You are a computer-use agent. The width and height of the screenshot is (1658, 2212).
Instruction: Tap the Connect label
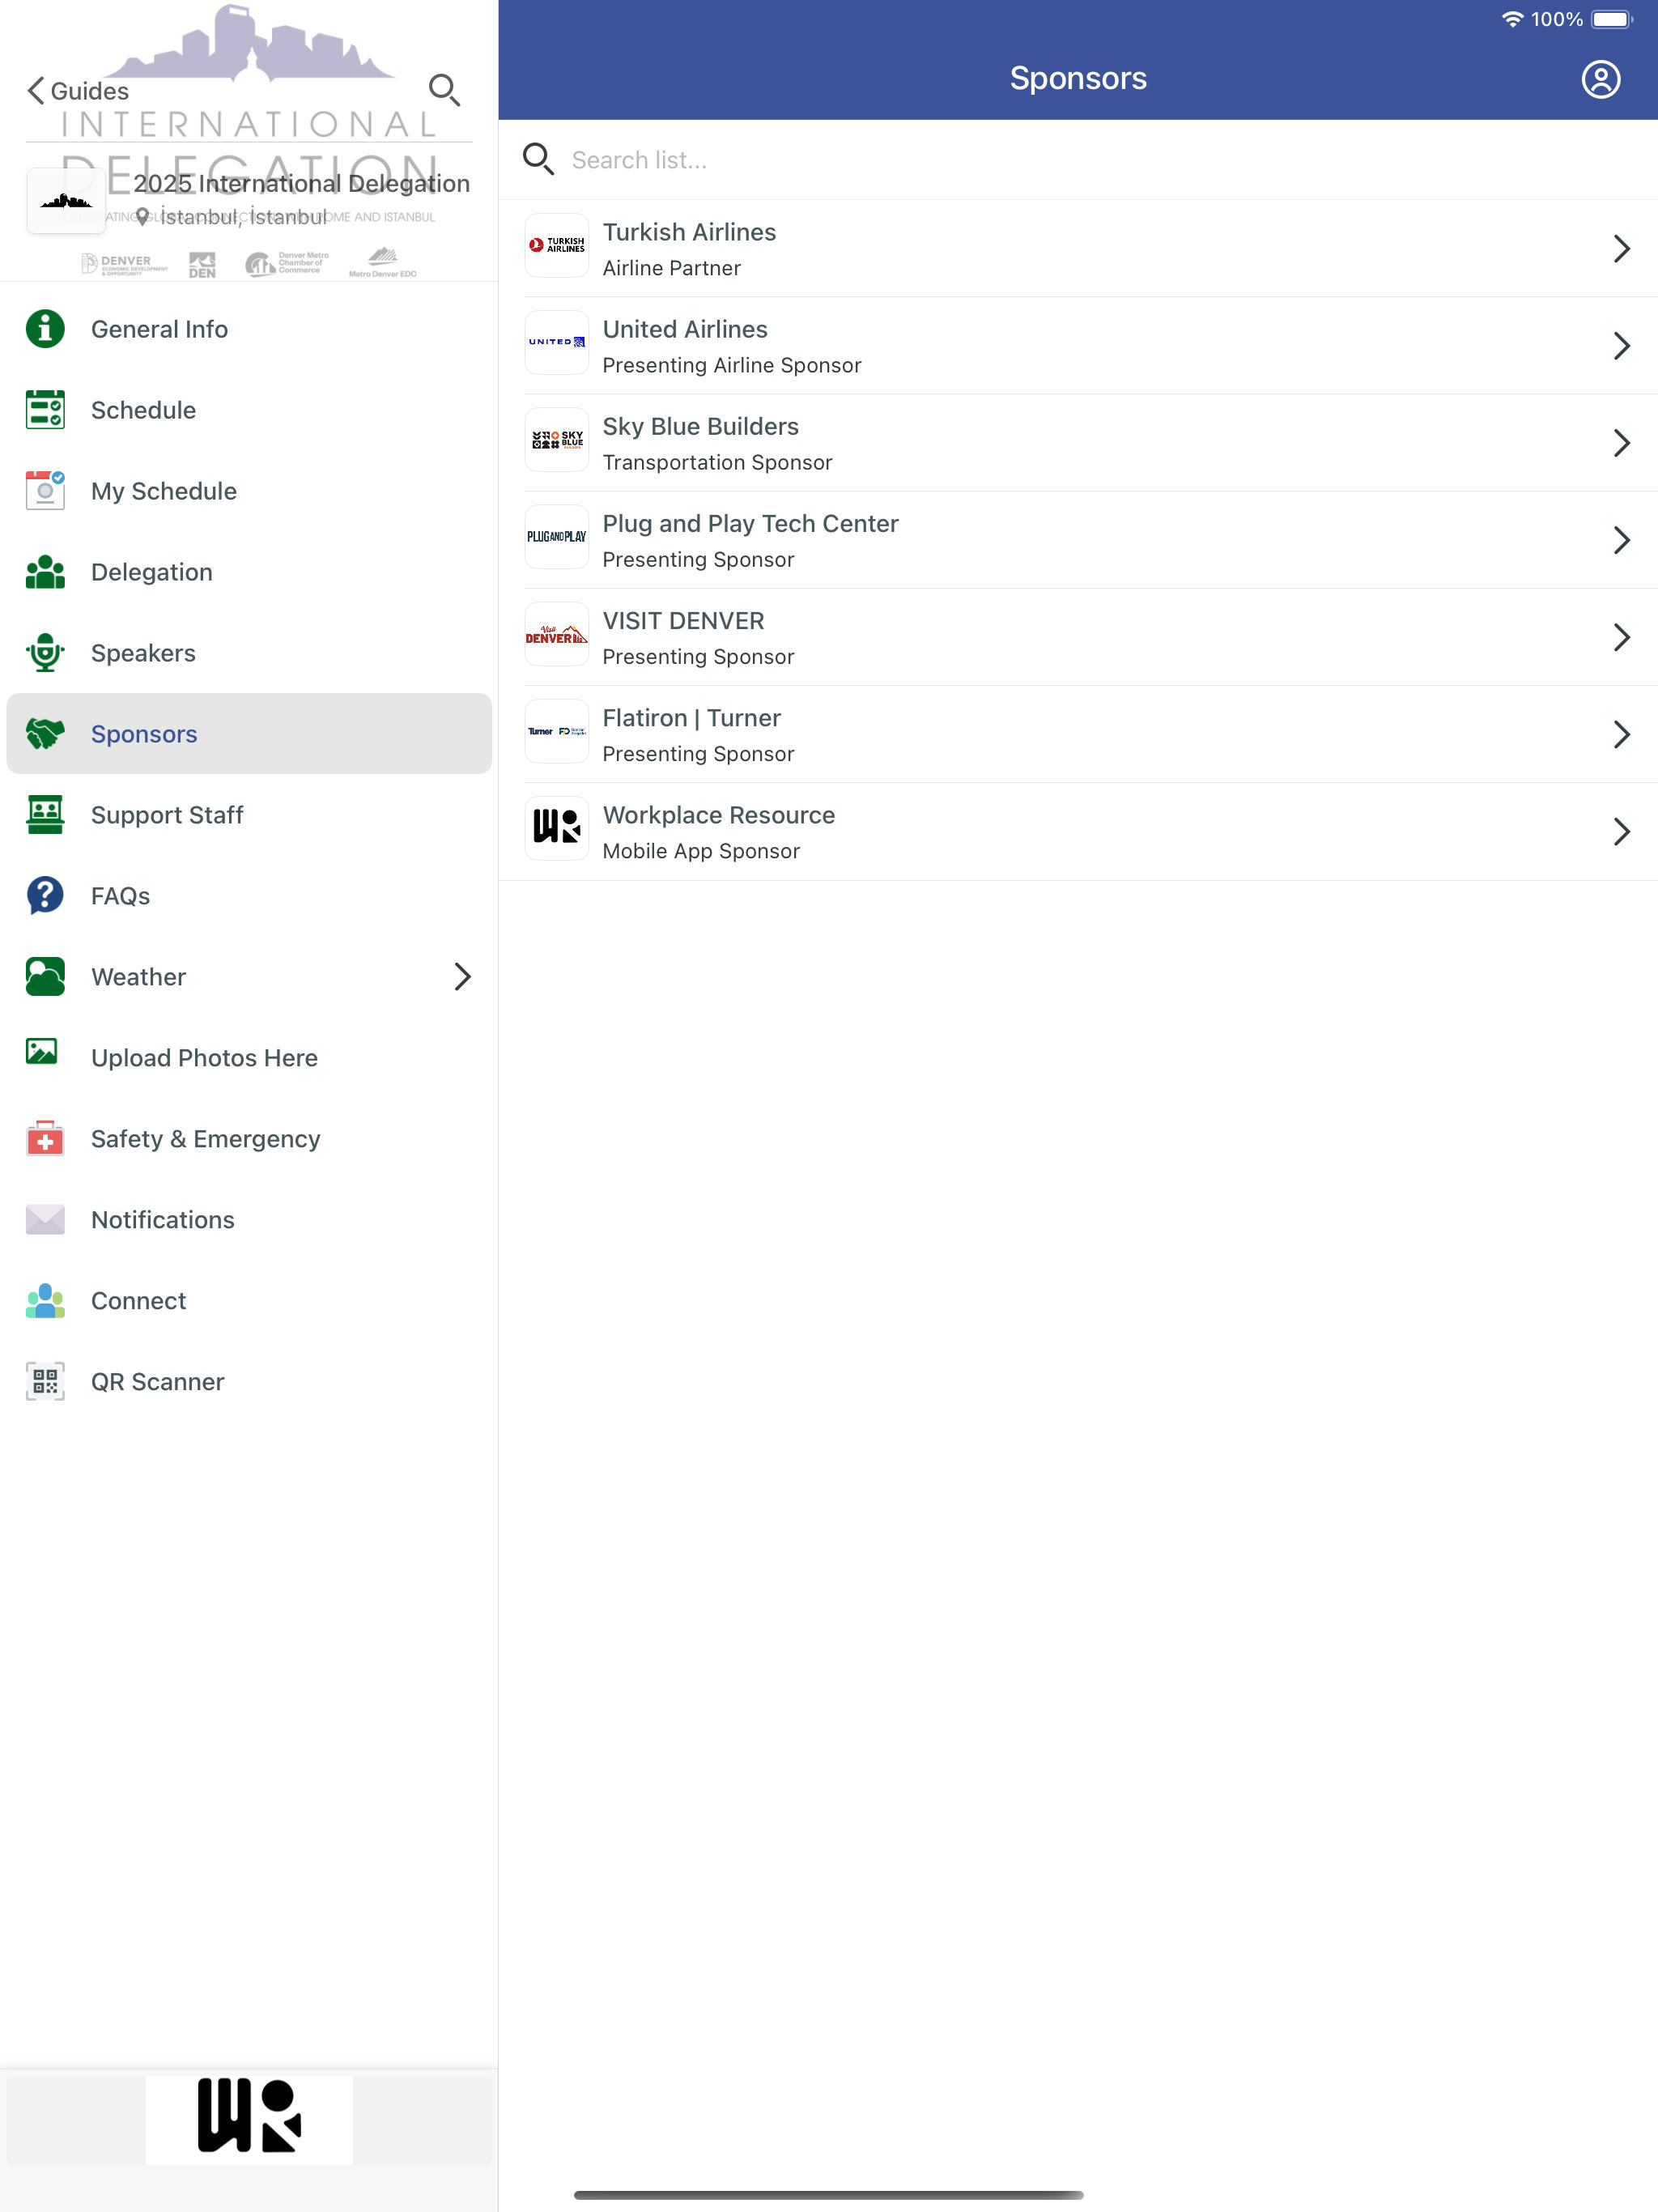click(139, 1301)
